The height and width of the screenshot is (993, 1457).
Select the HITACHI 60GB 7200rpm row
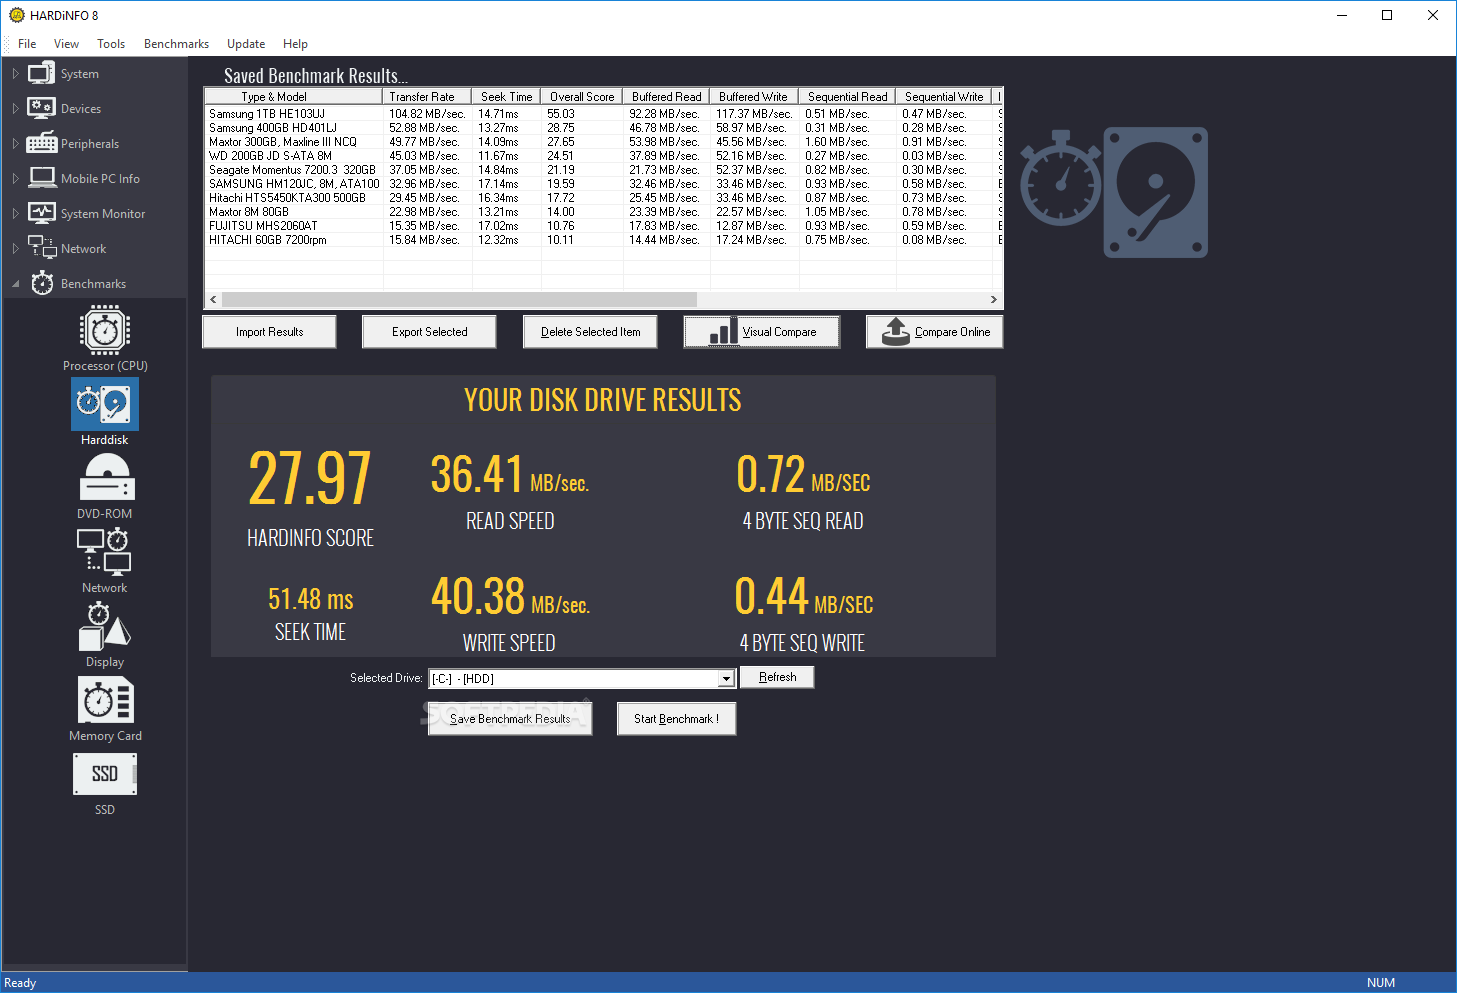click(x=603, y=240)
